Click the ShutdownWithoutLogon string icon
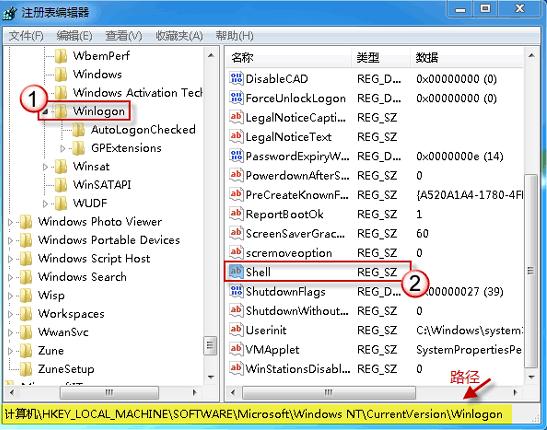This screenshot has width=547, height=430. click(236, 310)
